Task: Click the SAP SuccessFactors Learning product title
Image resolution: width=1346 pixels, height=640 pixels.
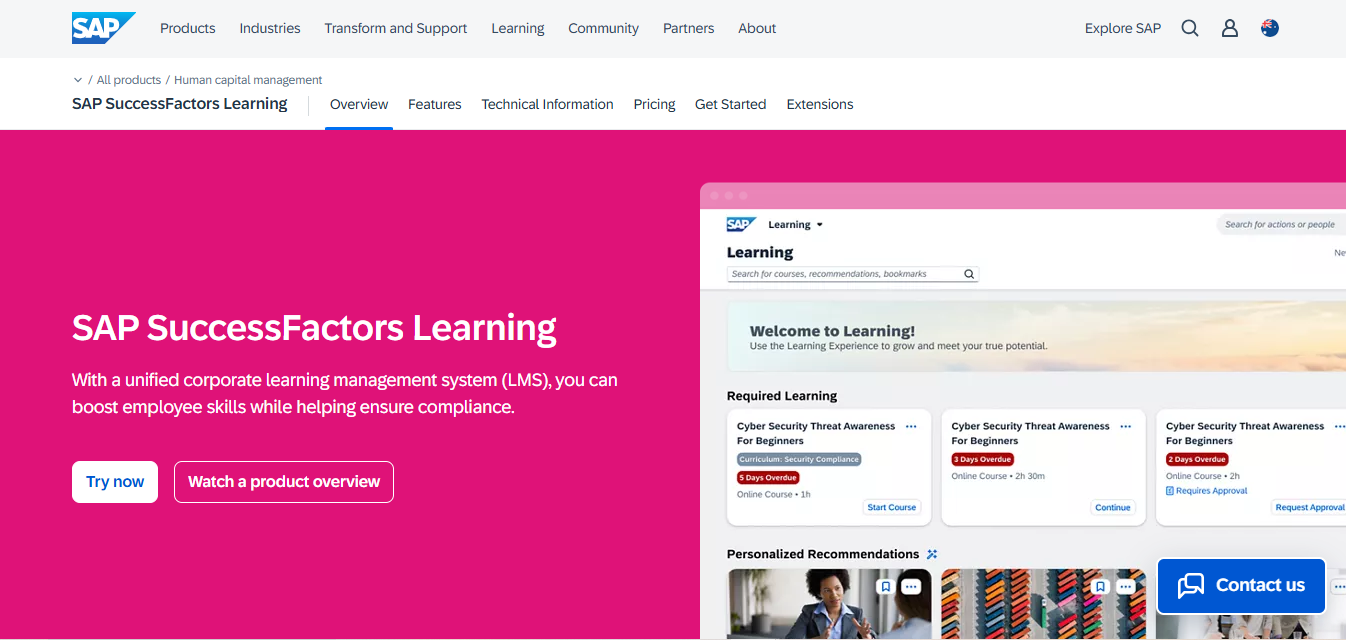Action: (x=180, y=104)
